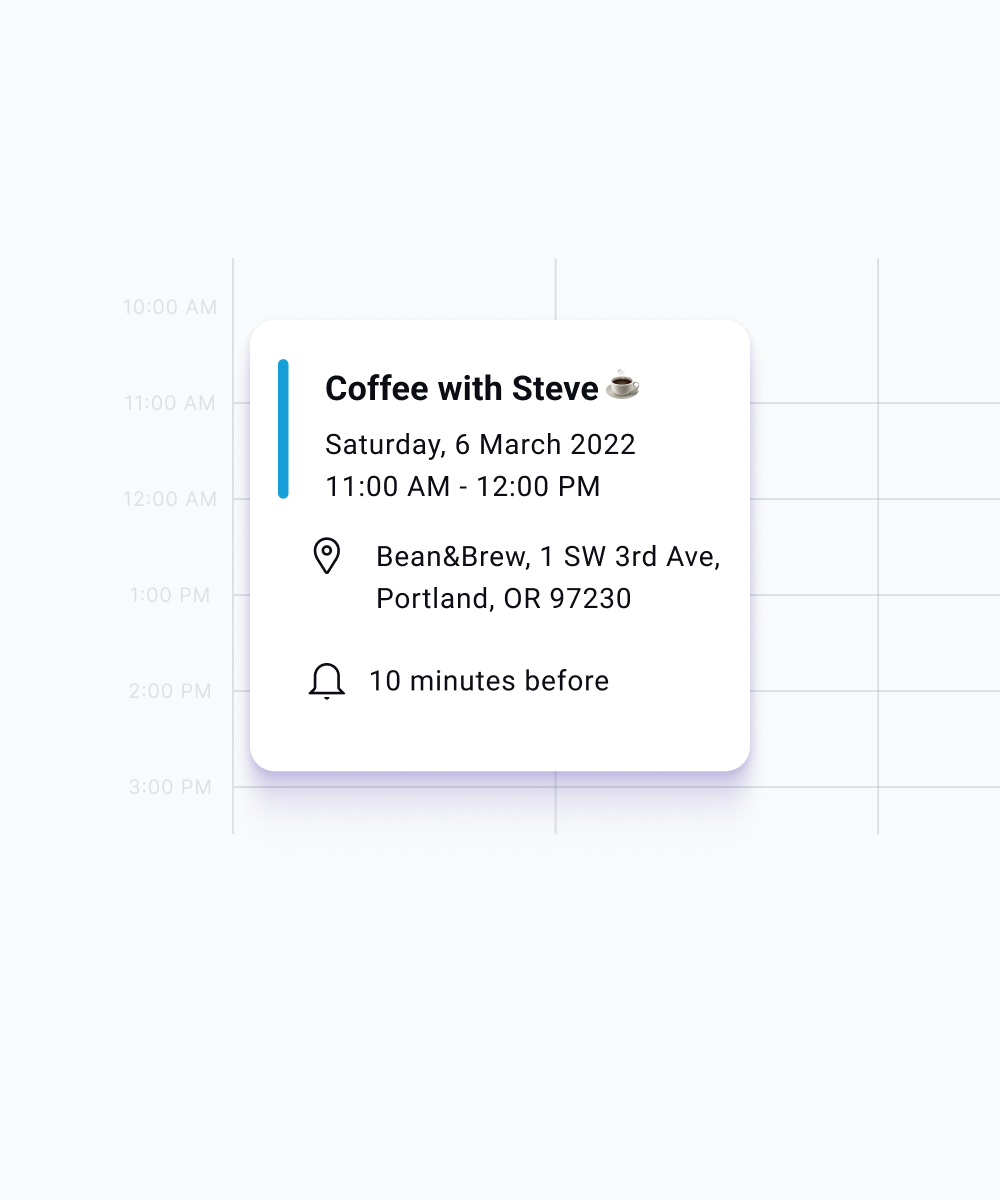Select the 1:00 PM time label
1000x1200 pixels.
click(169, 595)
